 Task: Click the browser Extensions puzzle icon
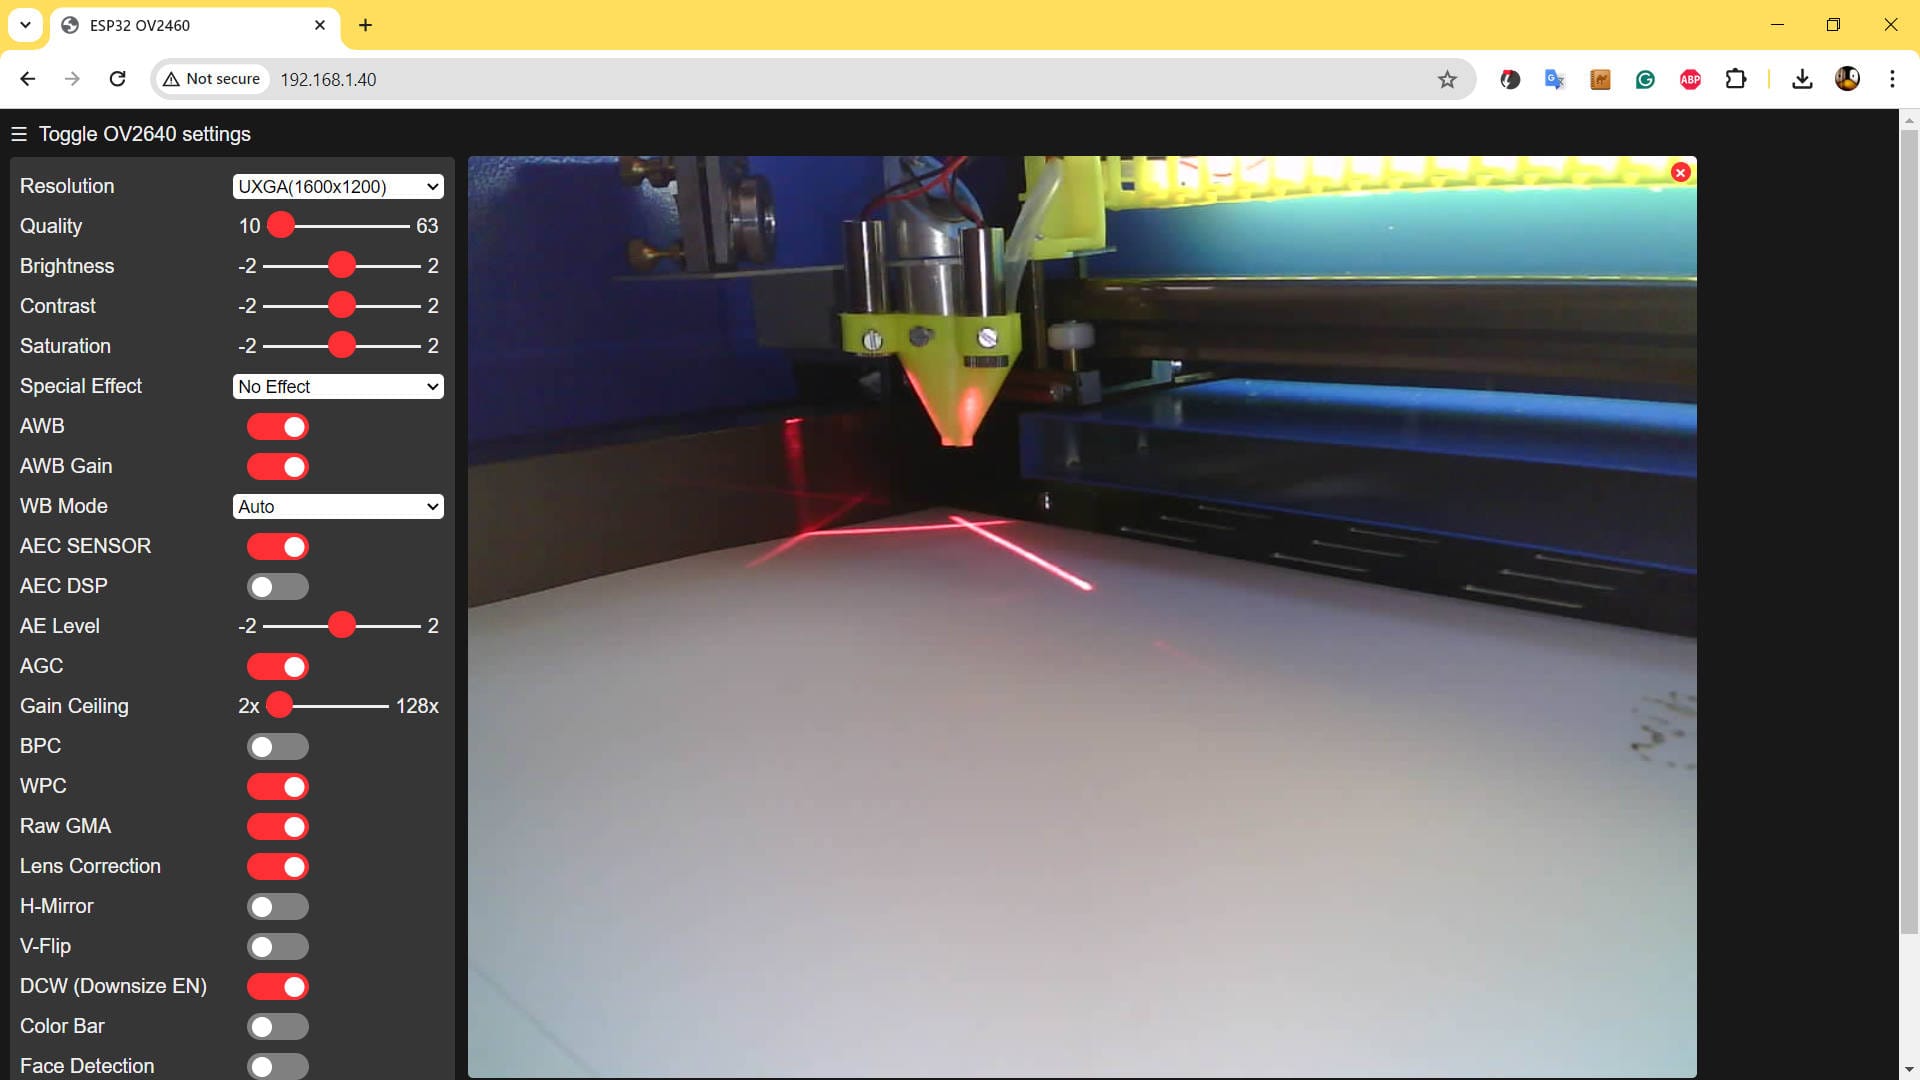pos(1736,79)
